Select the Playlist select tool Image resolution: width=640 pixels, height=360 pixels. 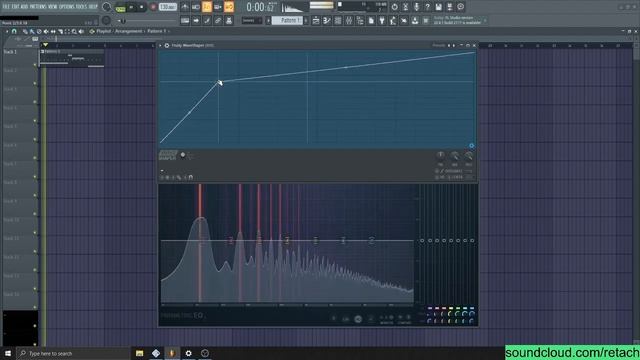tap(67, 31)
